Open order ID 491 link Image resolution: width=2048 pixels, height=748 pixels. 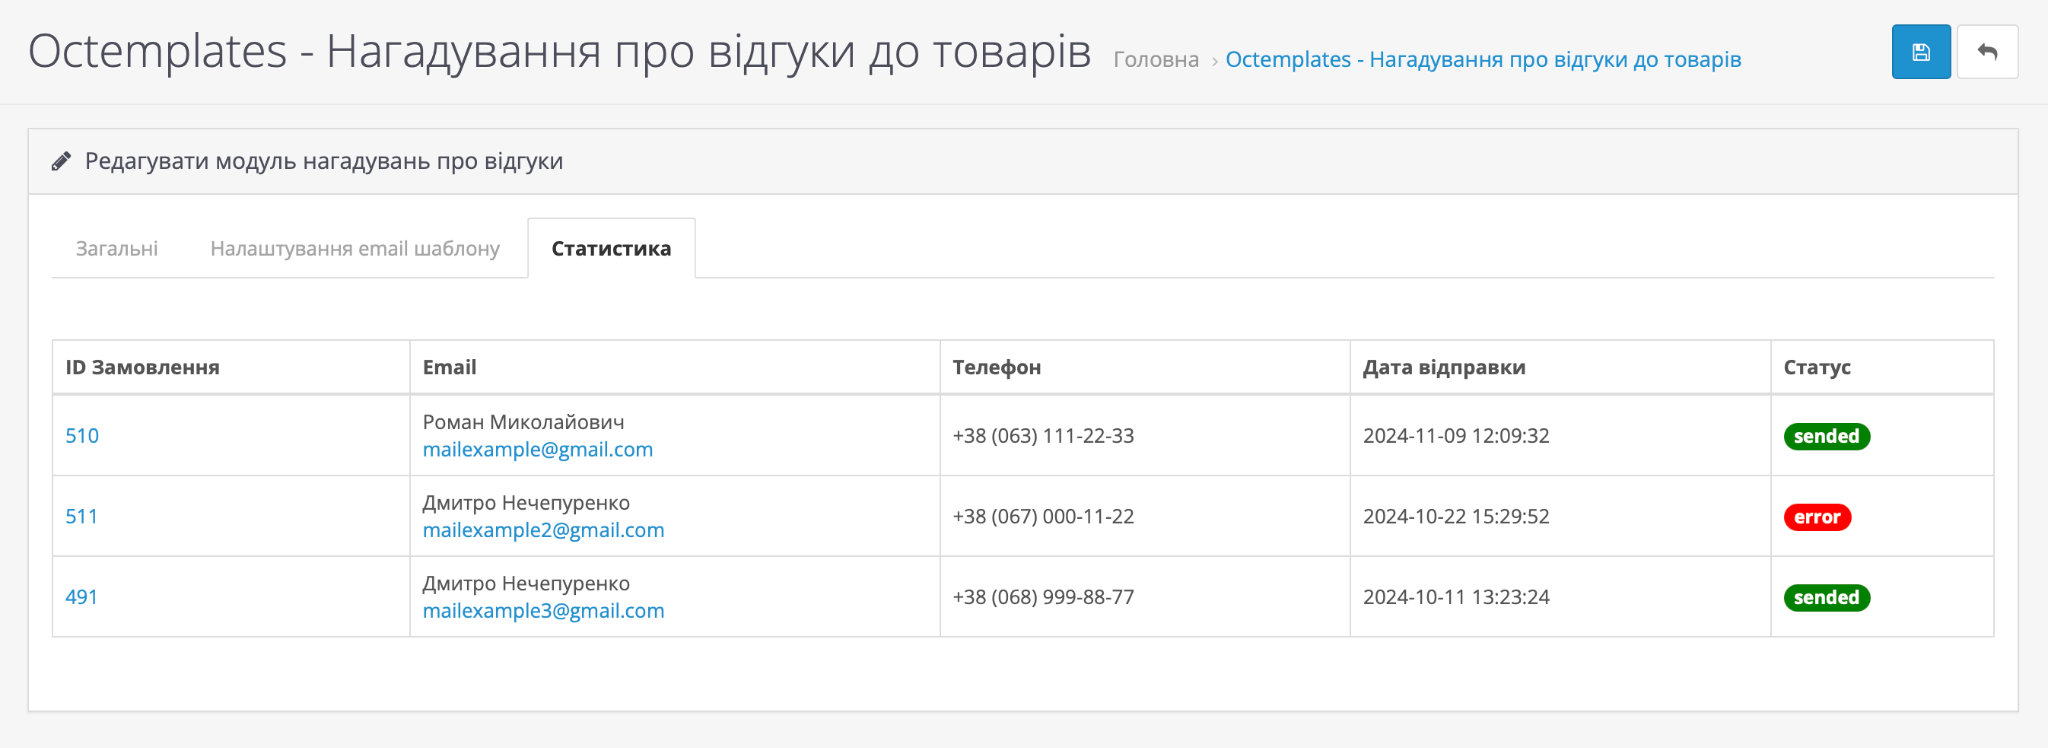tap(82, 597)
